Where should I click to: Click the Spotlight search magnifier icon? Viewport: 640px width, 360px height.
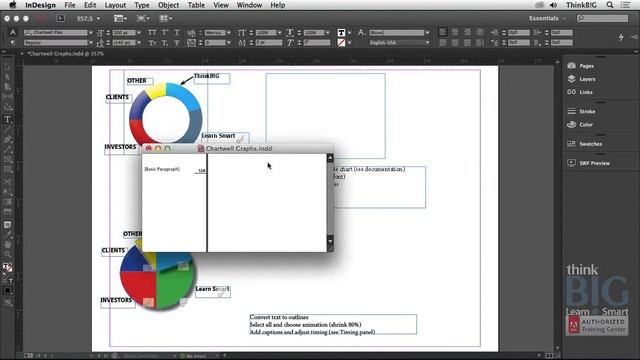click(x=609, y=5)
